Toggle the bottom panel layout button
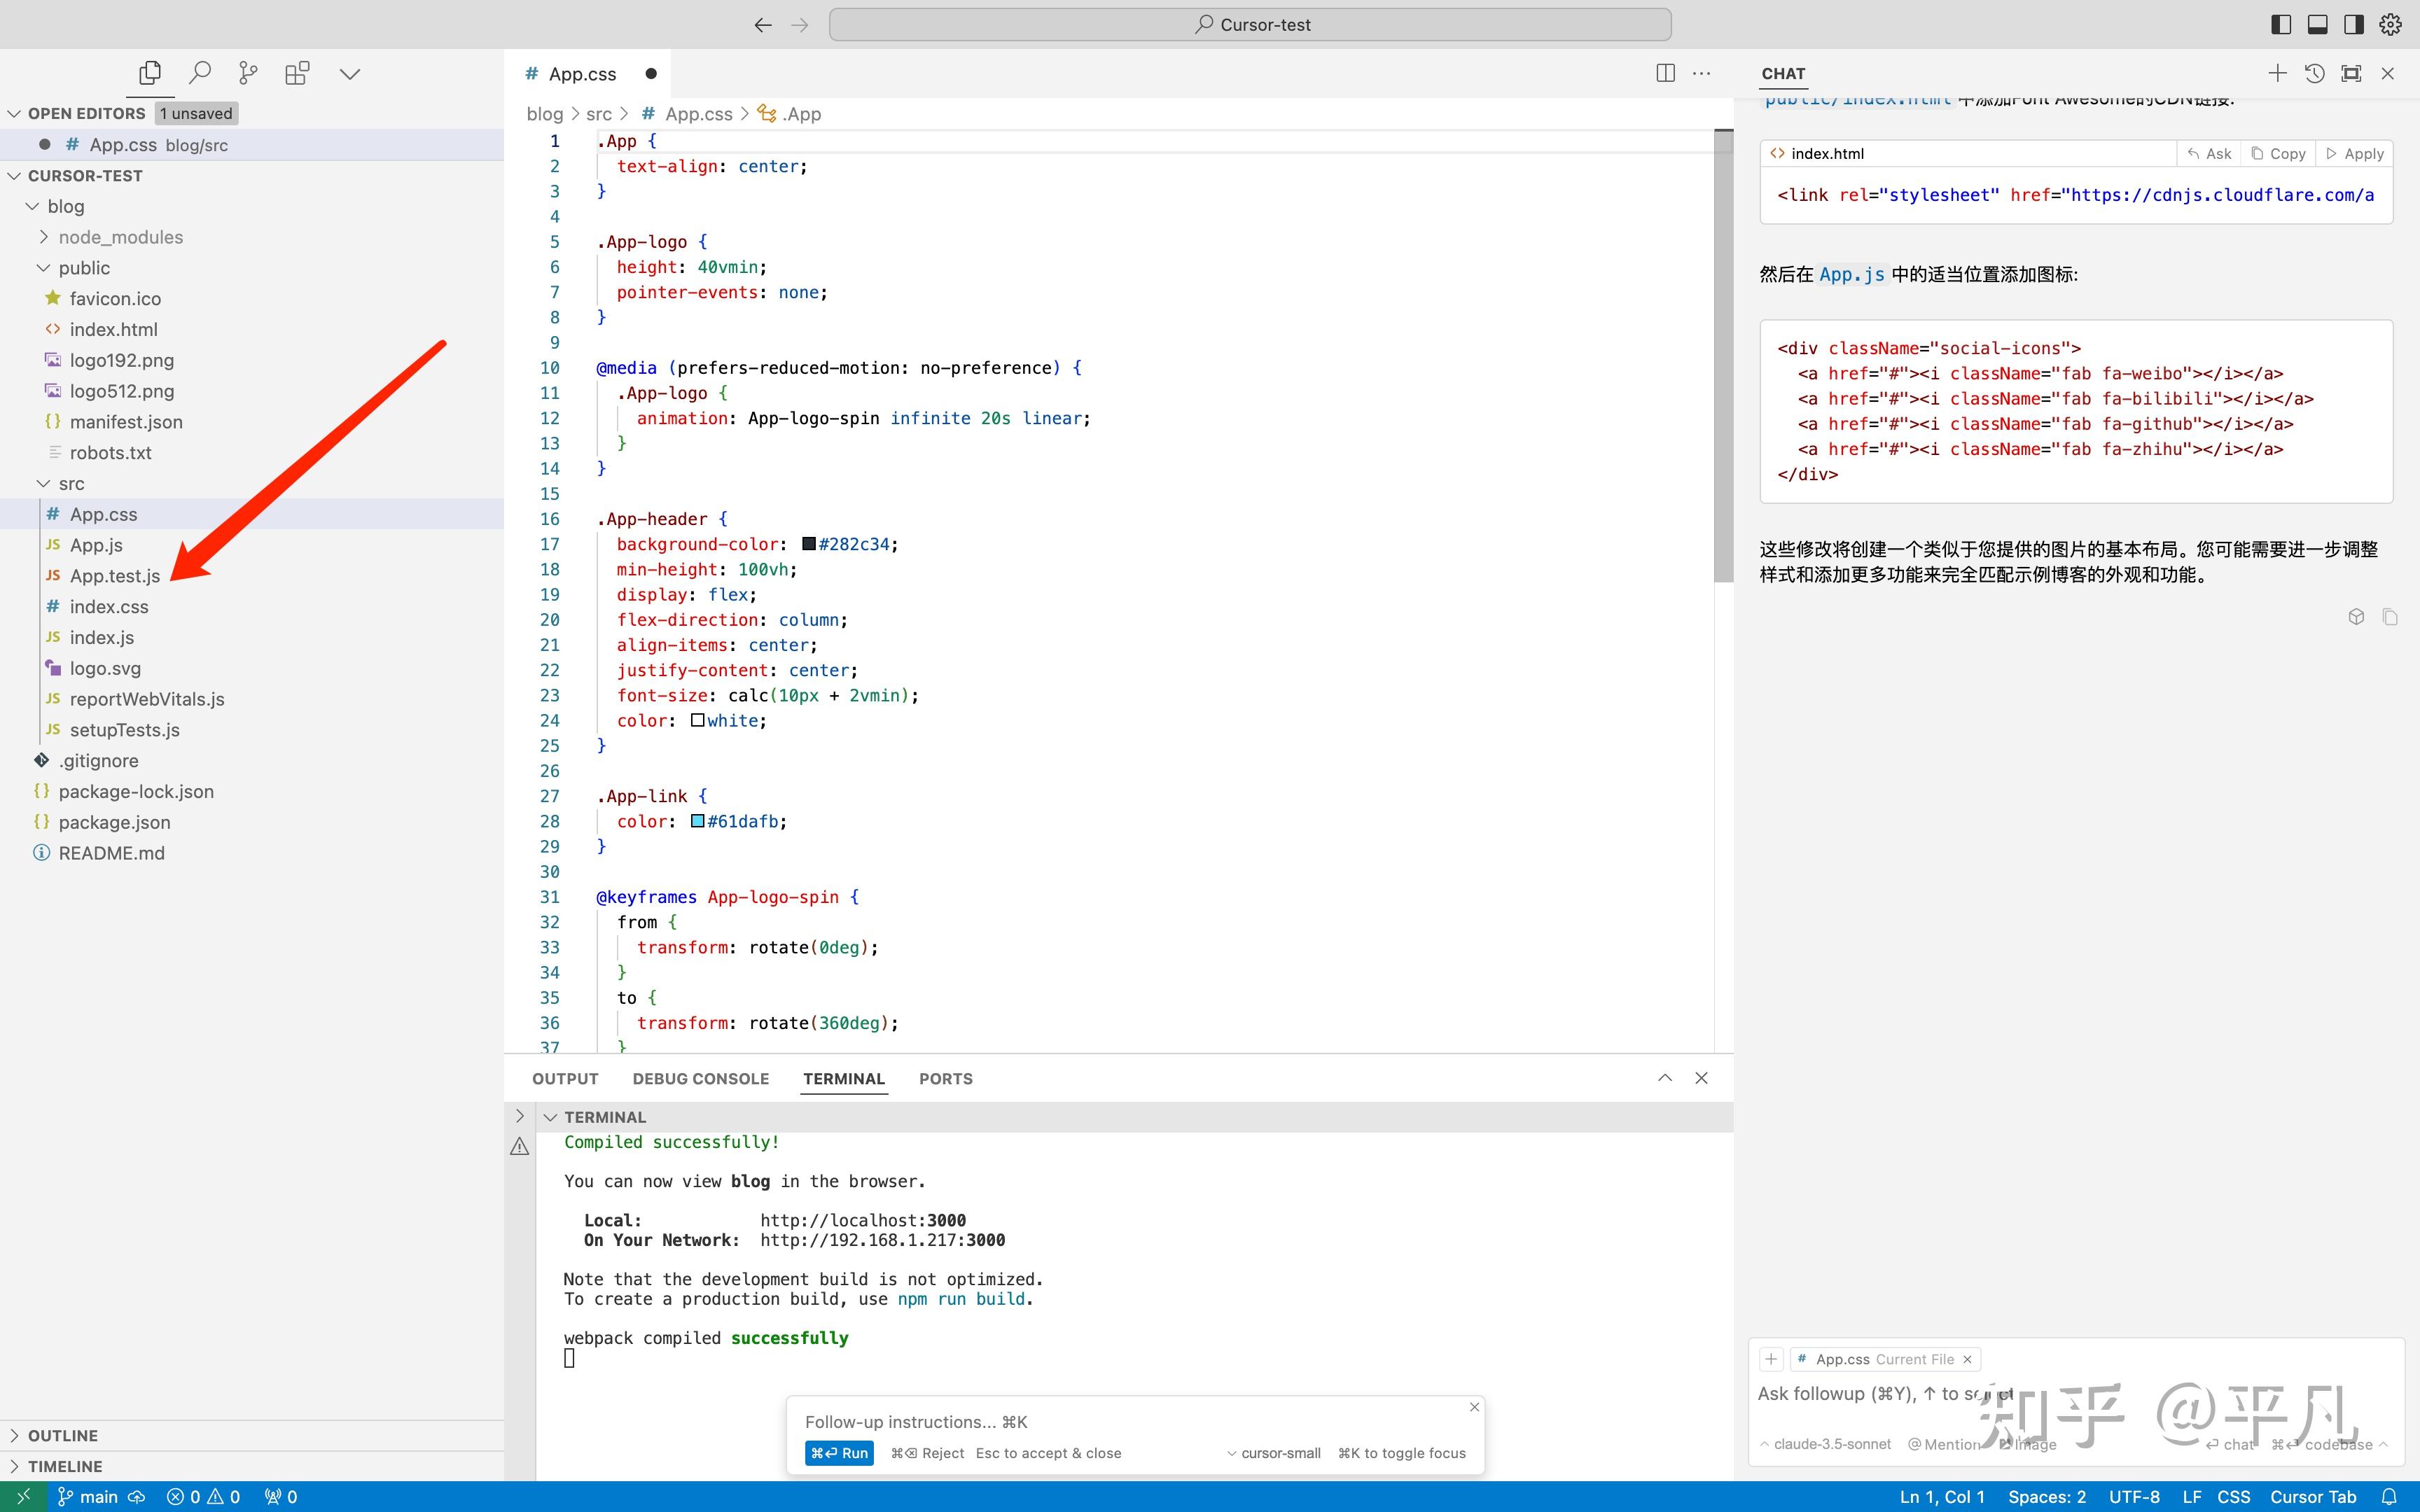This screenshot has height=1512, width=2420. [2317, 24]
